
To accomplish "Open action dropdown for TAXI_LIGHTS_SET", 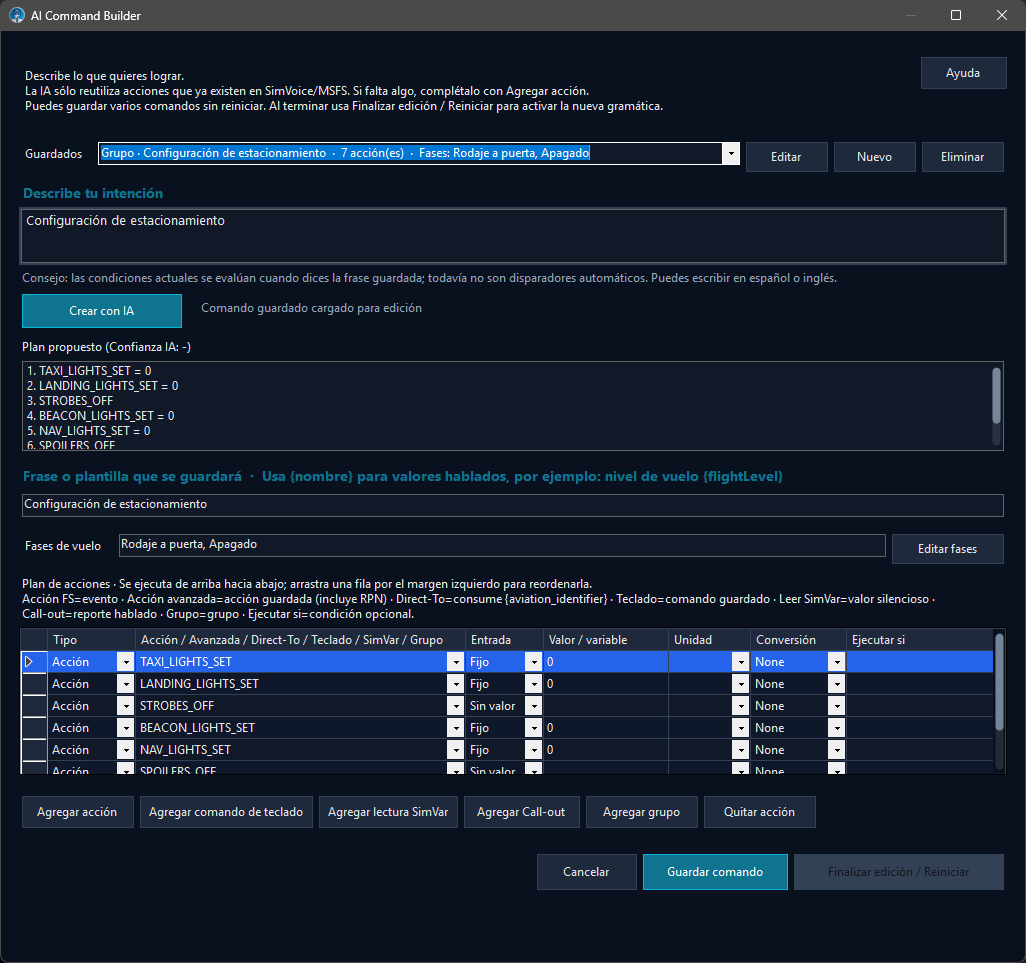I will pos(455,662).
